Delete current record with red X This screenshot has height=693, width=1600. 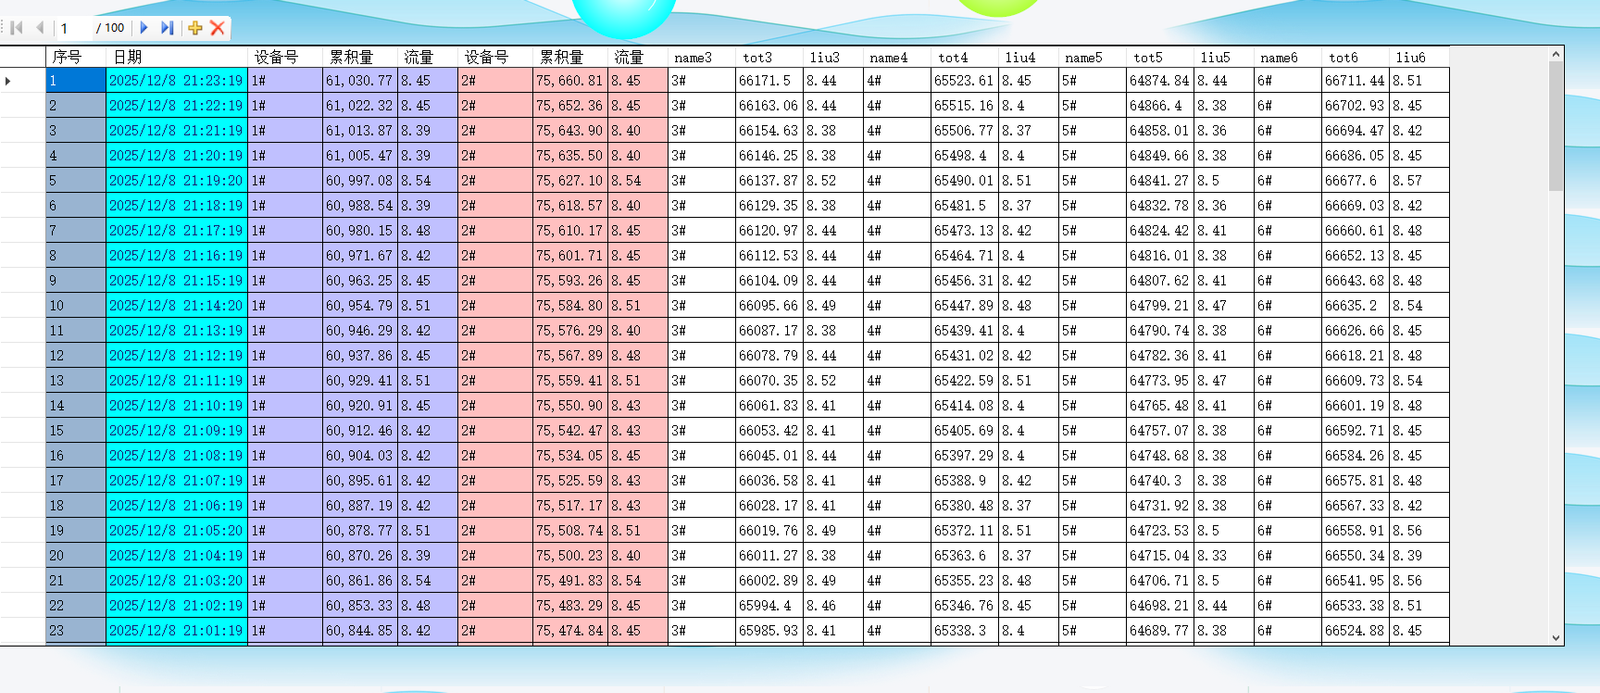click(217, 28)
